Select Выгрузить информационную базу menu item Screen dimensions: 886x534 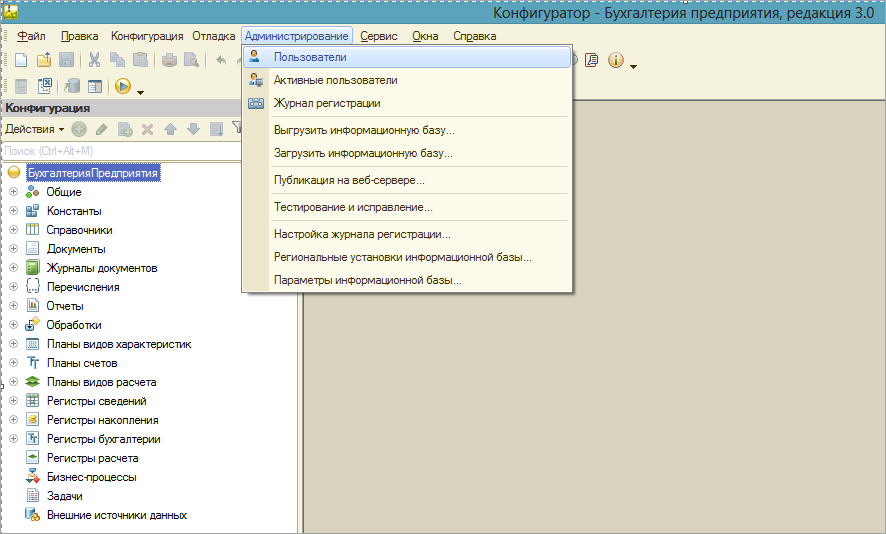point(364,130)
